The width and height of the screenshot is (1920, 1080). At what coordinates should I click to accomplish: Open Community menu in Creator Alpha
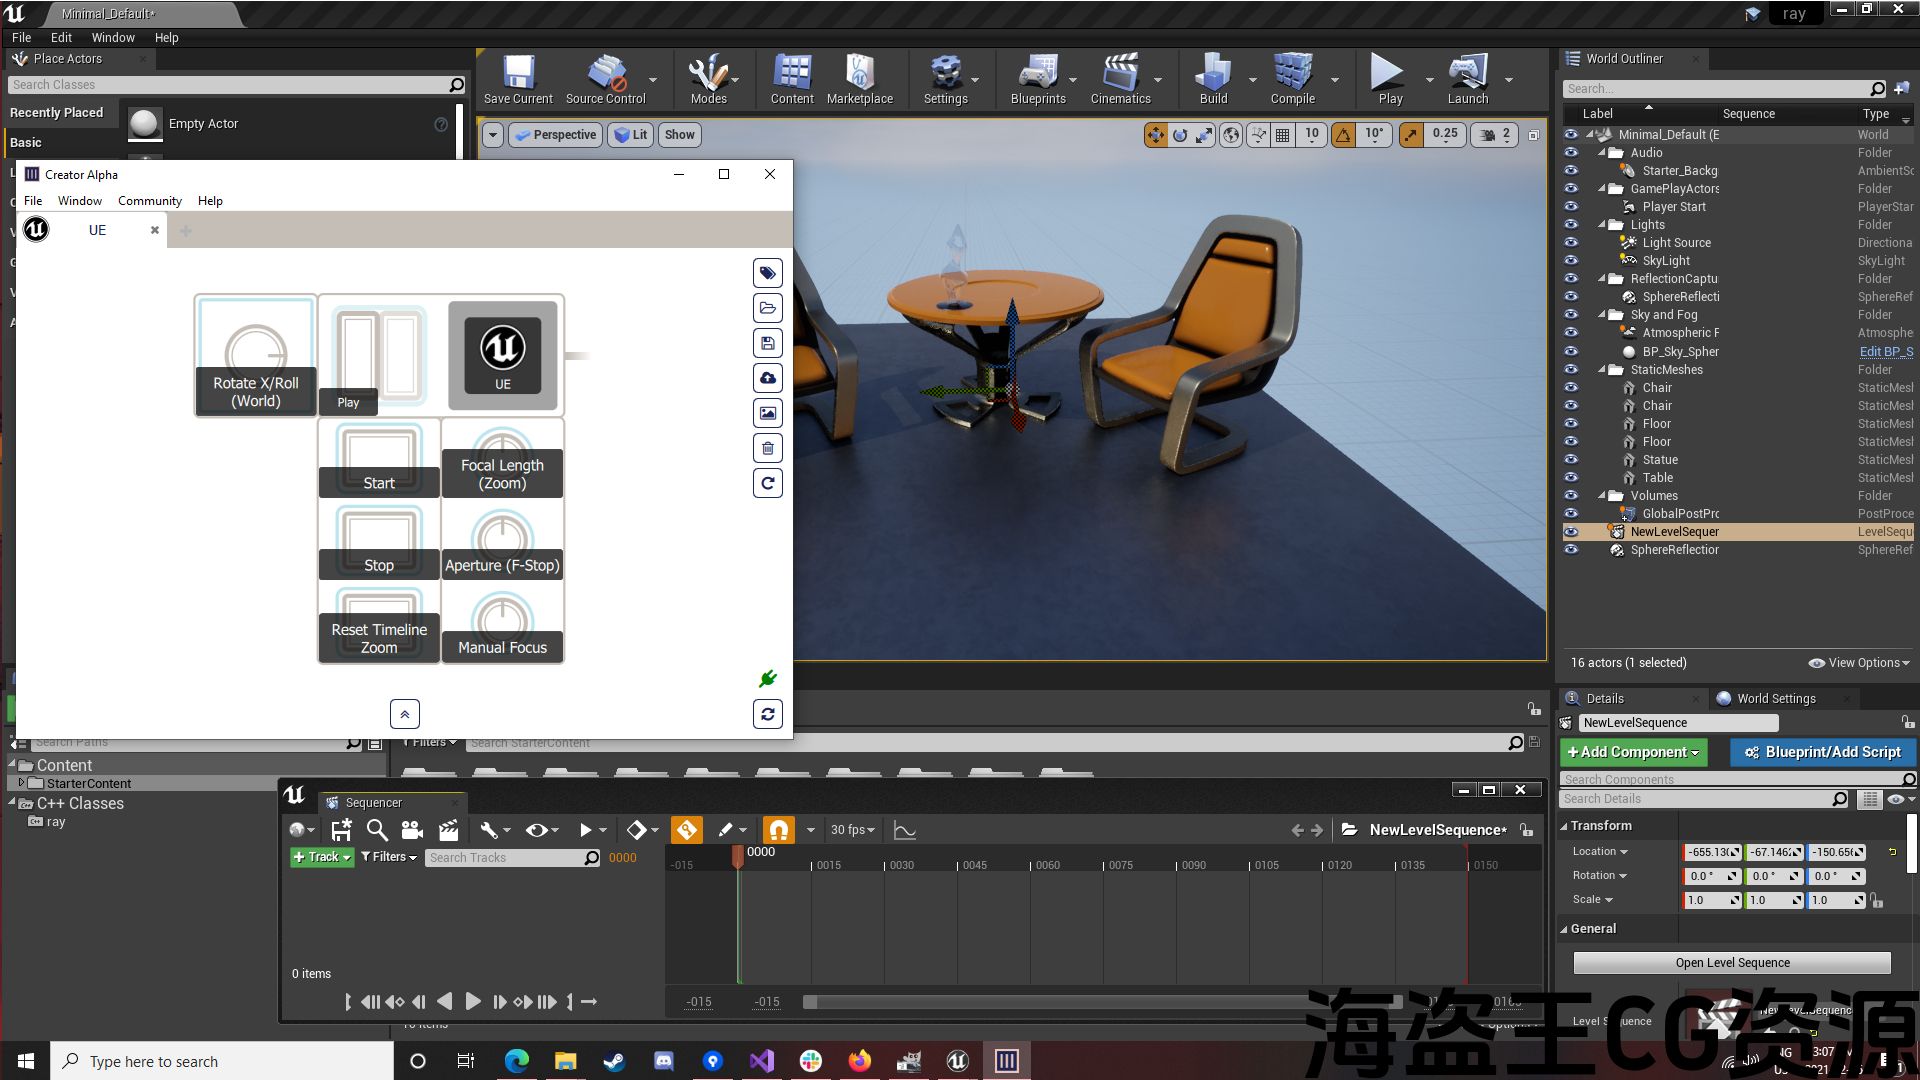coord(149,201)
